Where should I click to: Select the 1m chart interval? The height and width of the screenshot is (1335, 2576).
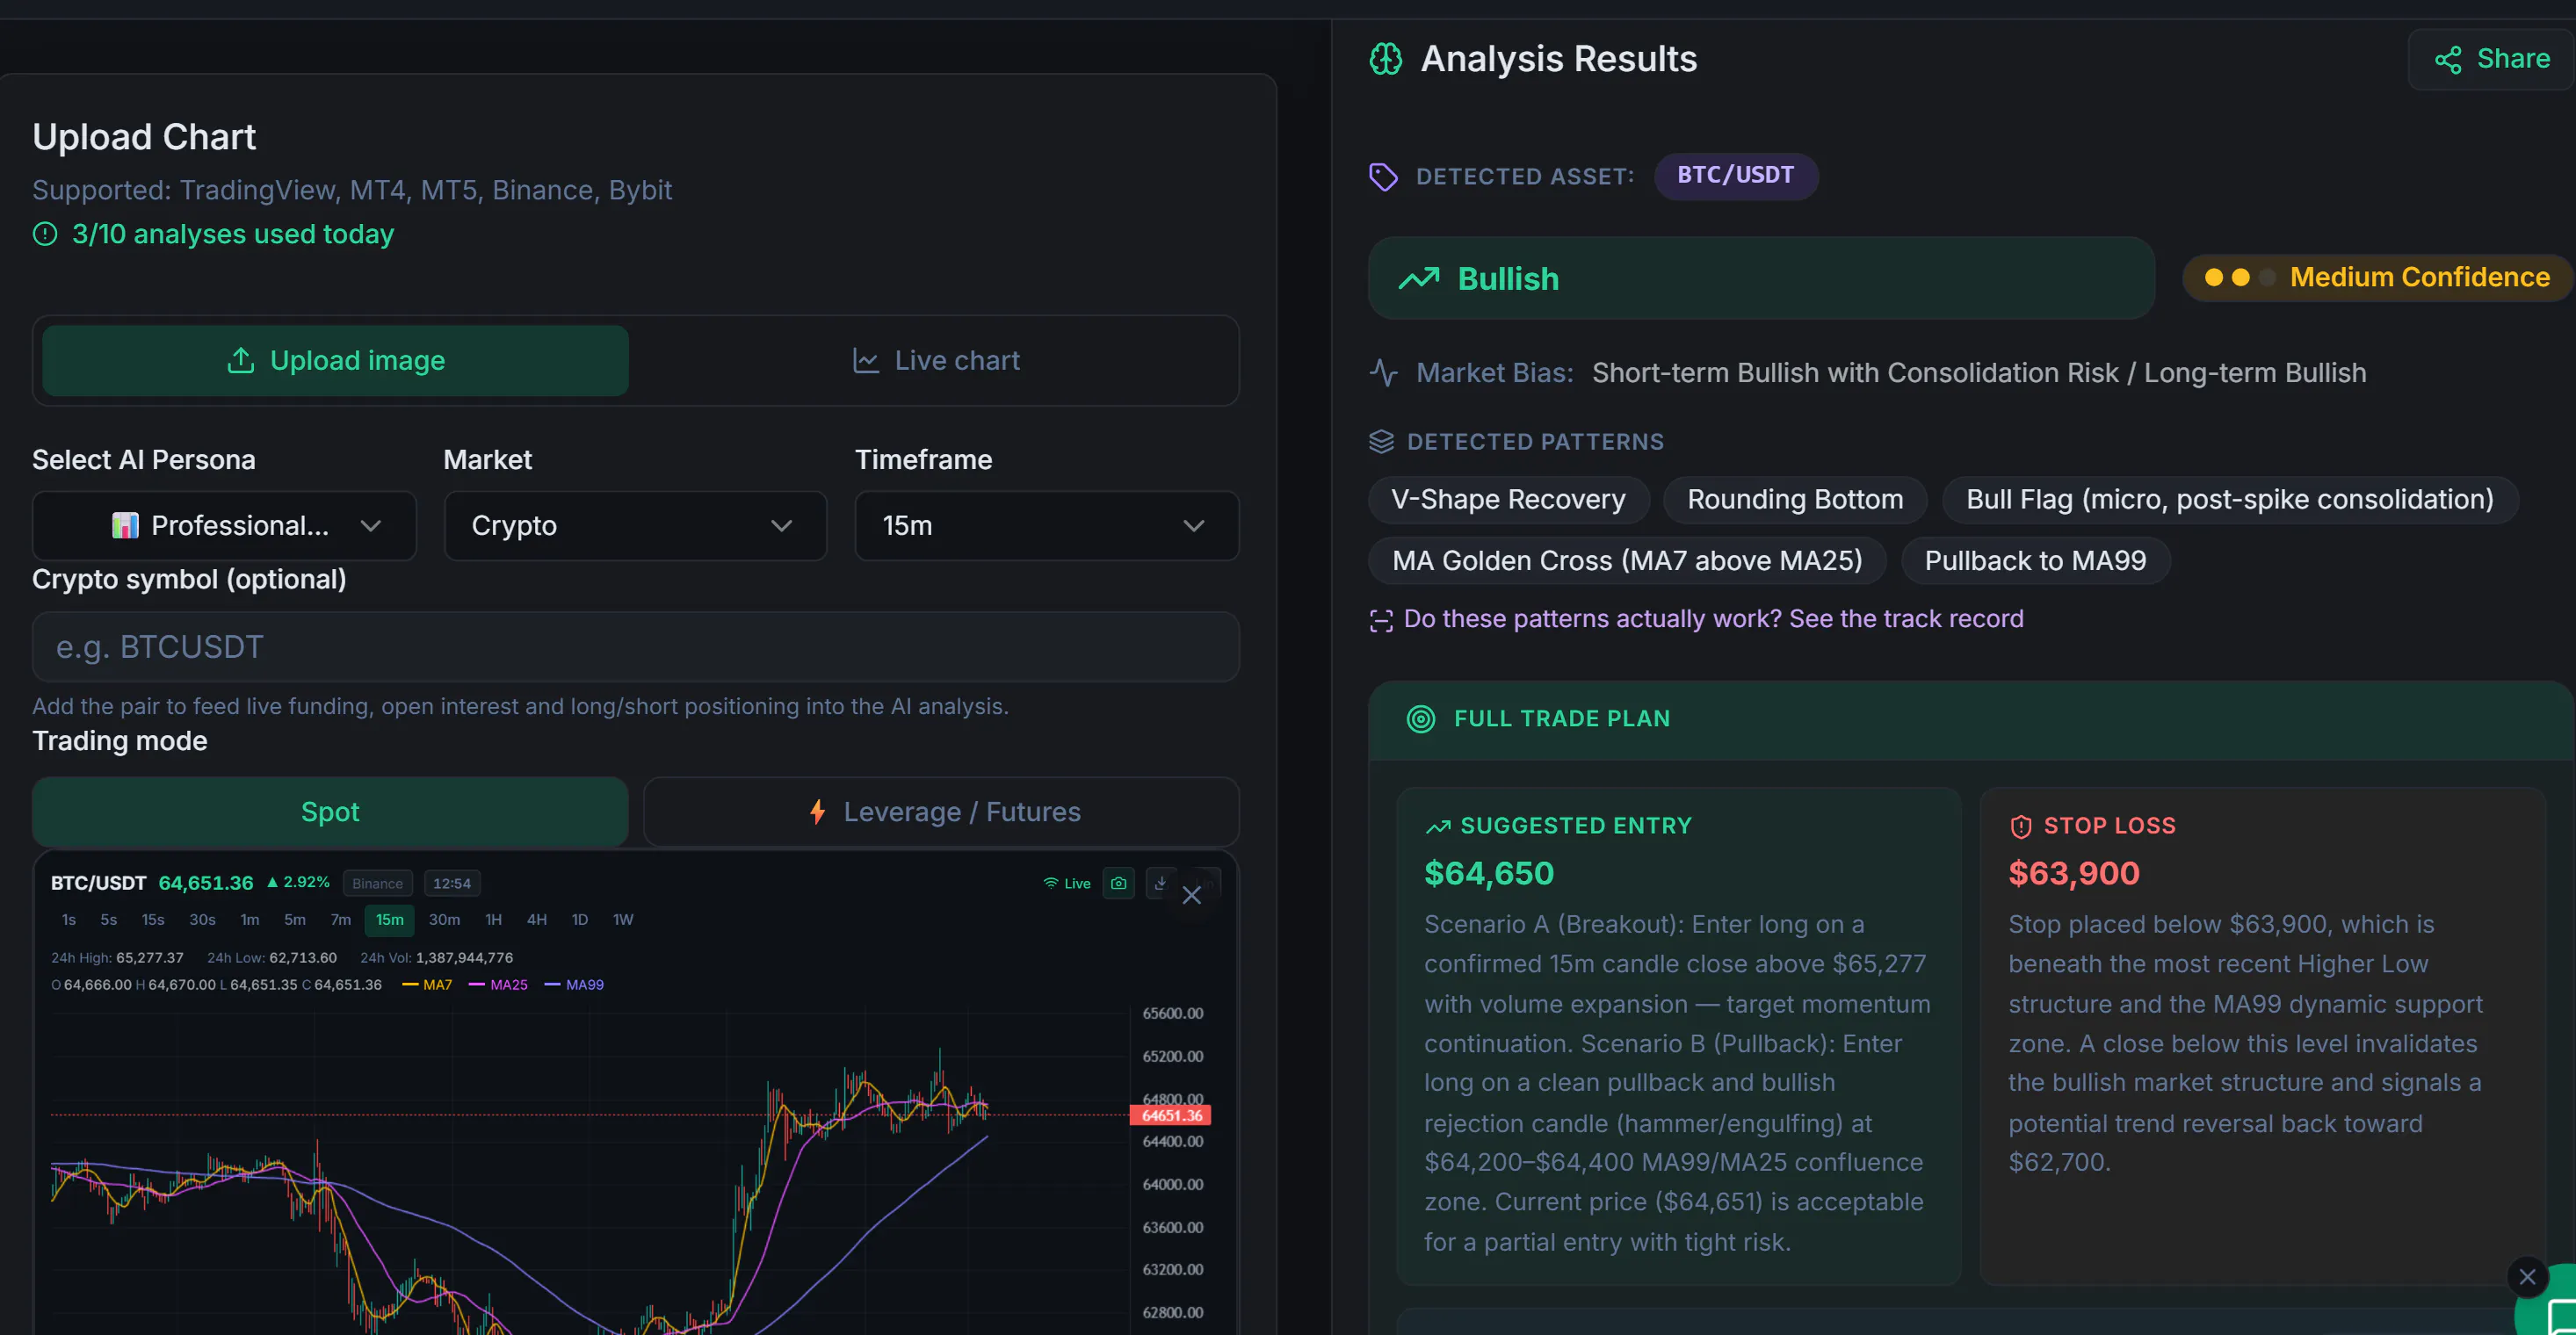pos(249,920)
